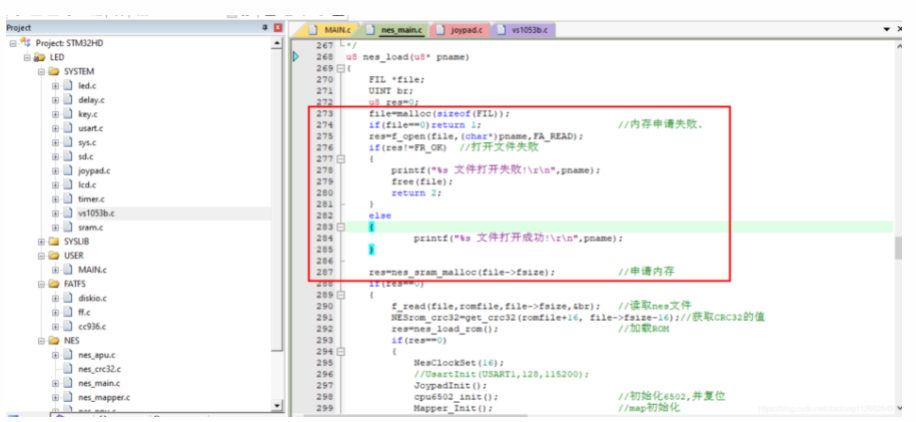The height and width of the screenshot is (422, 916).
Task: Expand the SYSLIB group
Action: click(41, 241)
